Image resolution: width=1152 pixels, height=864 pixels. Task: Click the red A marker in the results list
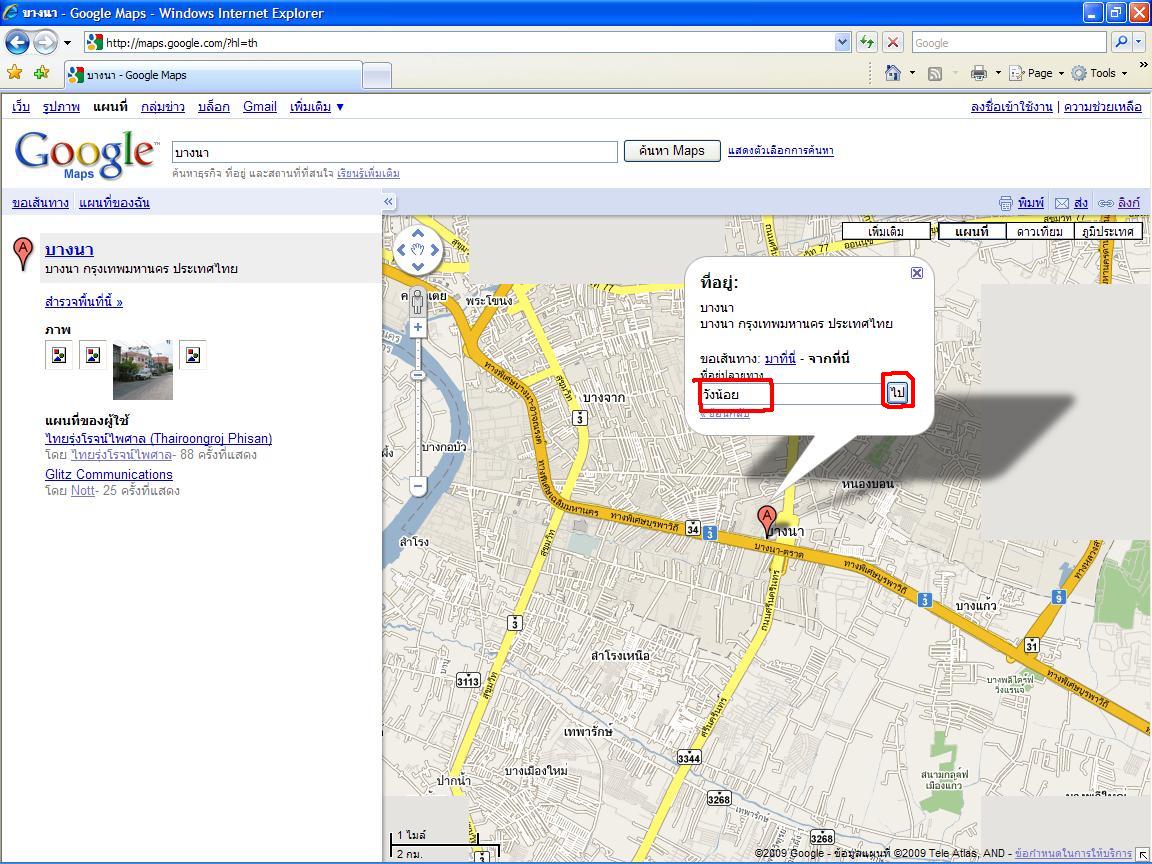click(24, 253)
